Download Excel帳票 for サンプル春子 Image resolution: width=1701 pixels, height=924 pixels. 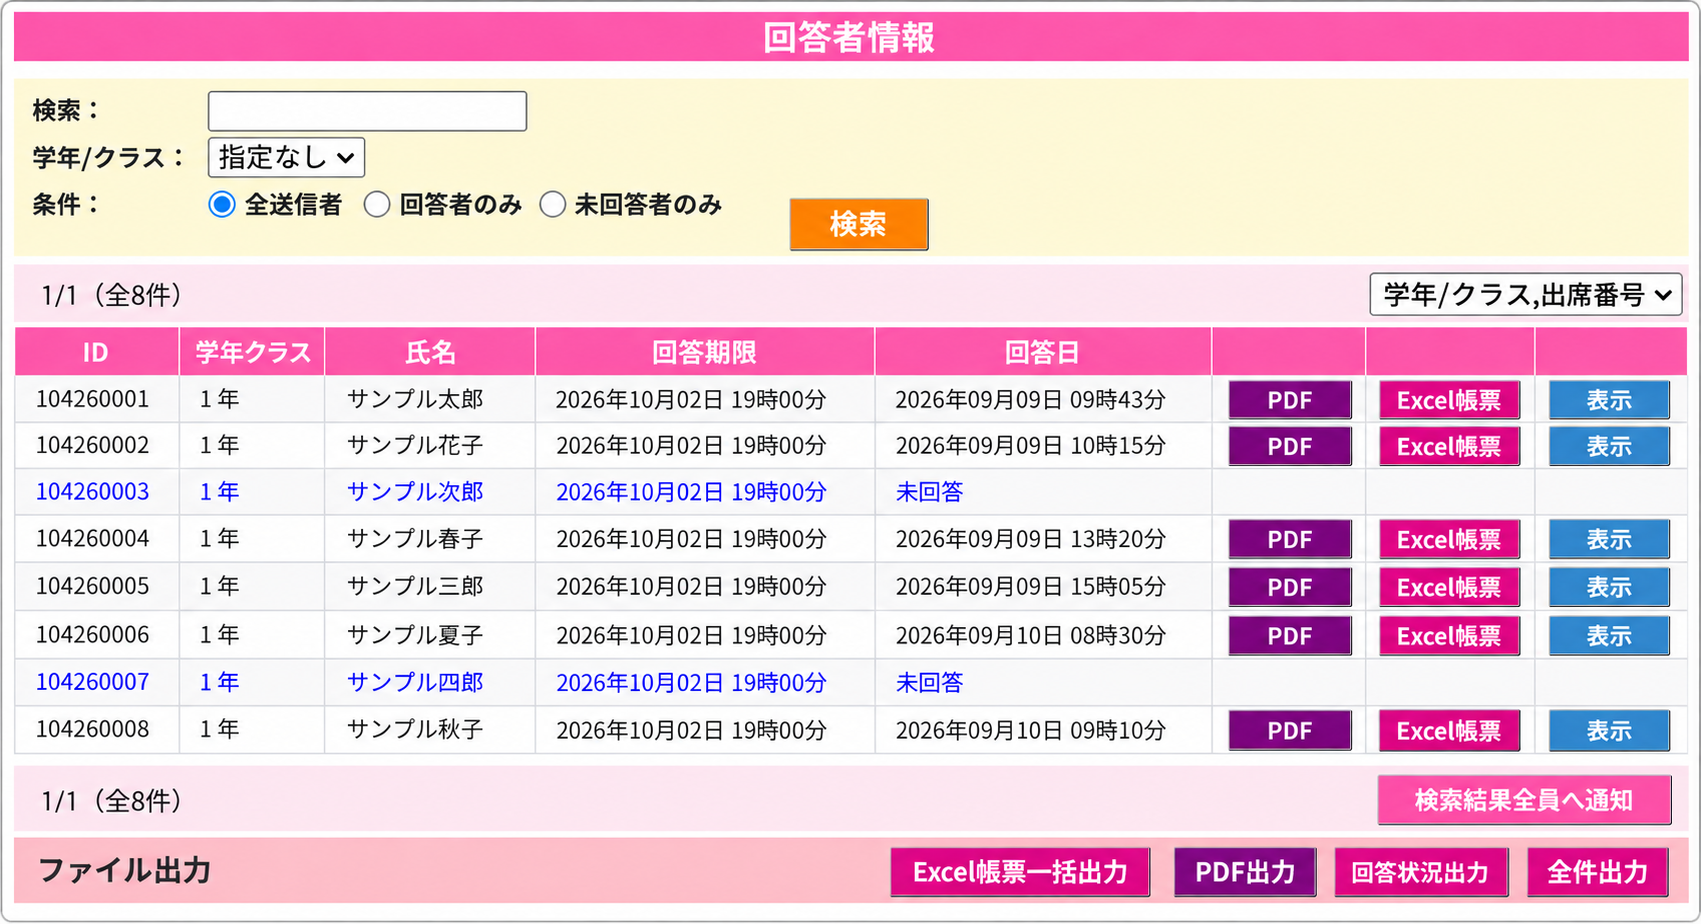point(1449,539)
